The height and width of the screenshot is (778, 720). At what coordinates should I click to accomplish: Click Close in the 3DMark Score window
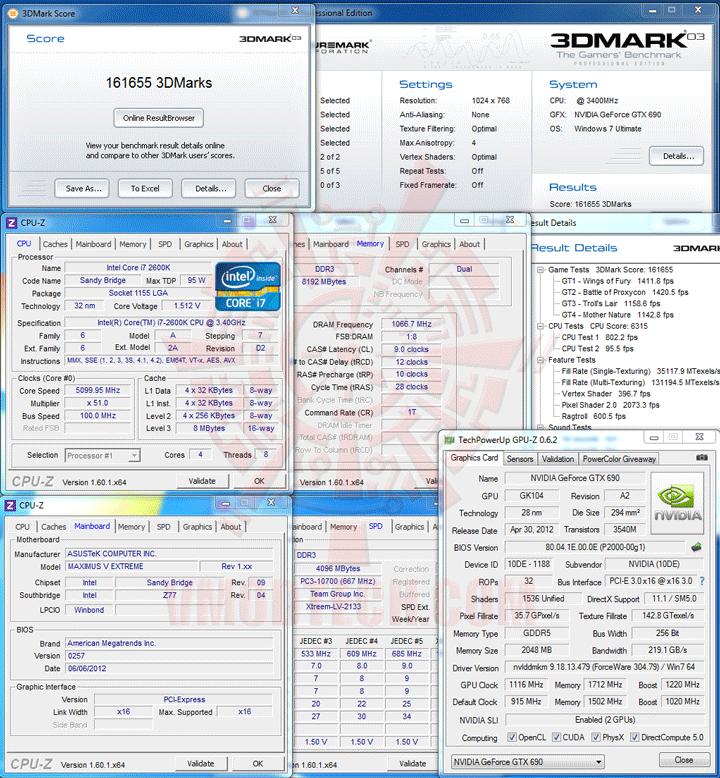tap(272, 189)
